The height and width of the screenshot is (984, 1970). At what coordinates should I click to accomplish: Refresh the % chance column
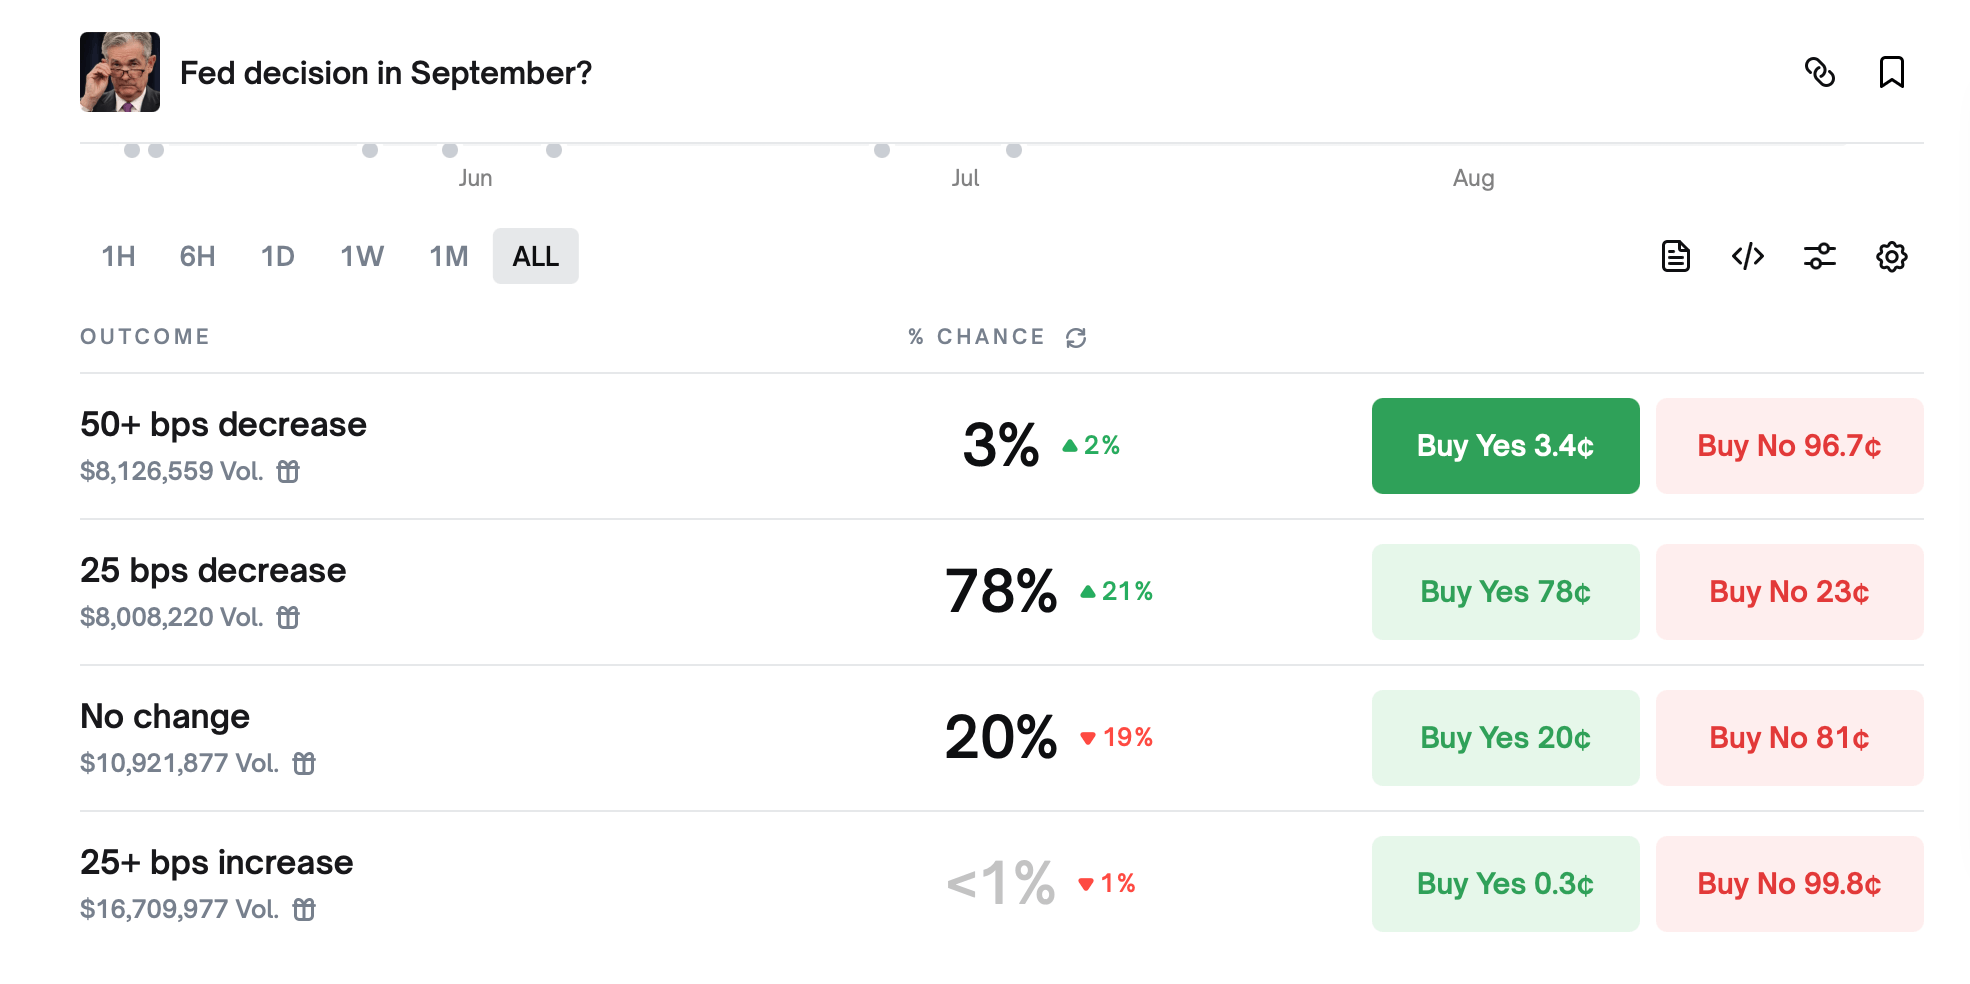tap(1076, 338)
